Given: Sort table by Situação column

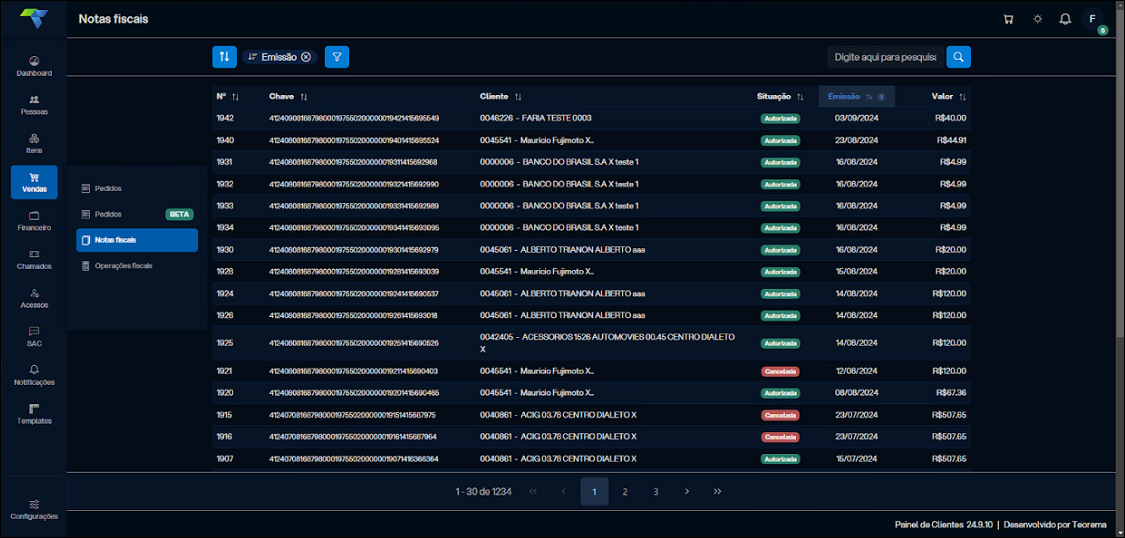Looking at the screenshot, I should point(780,97).
